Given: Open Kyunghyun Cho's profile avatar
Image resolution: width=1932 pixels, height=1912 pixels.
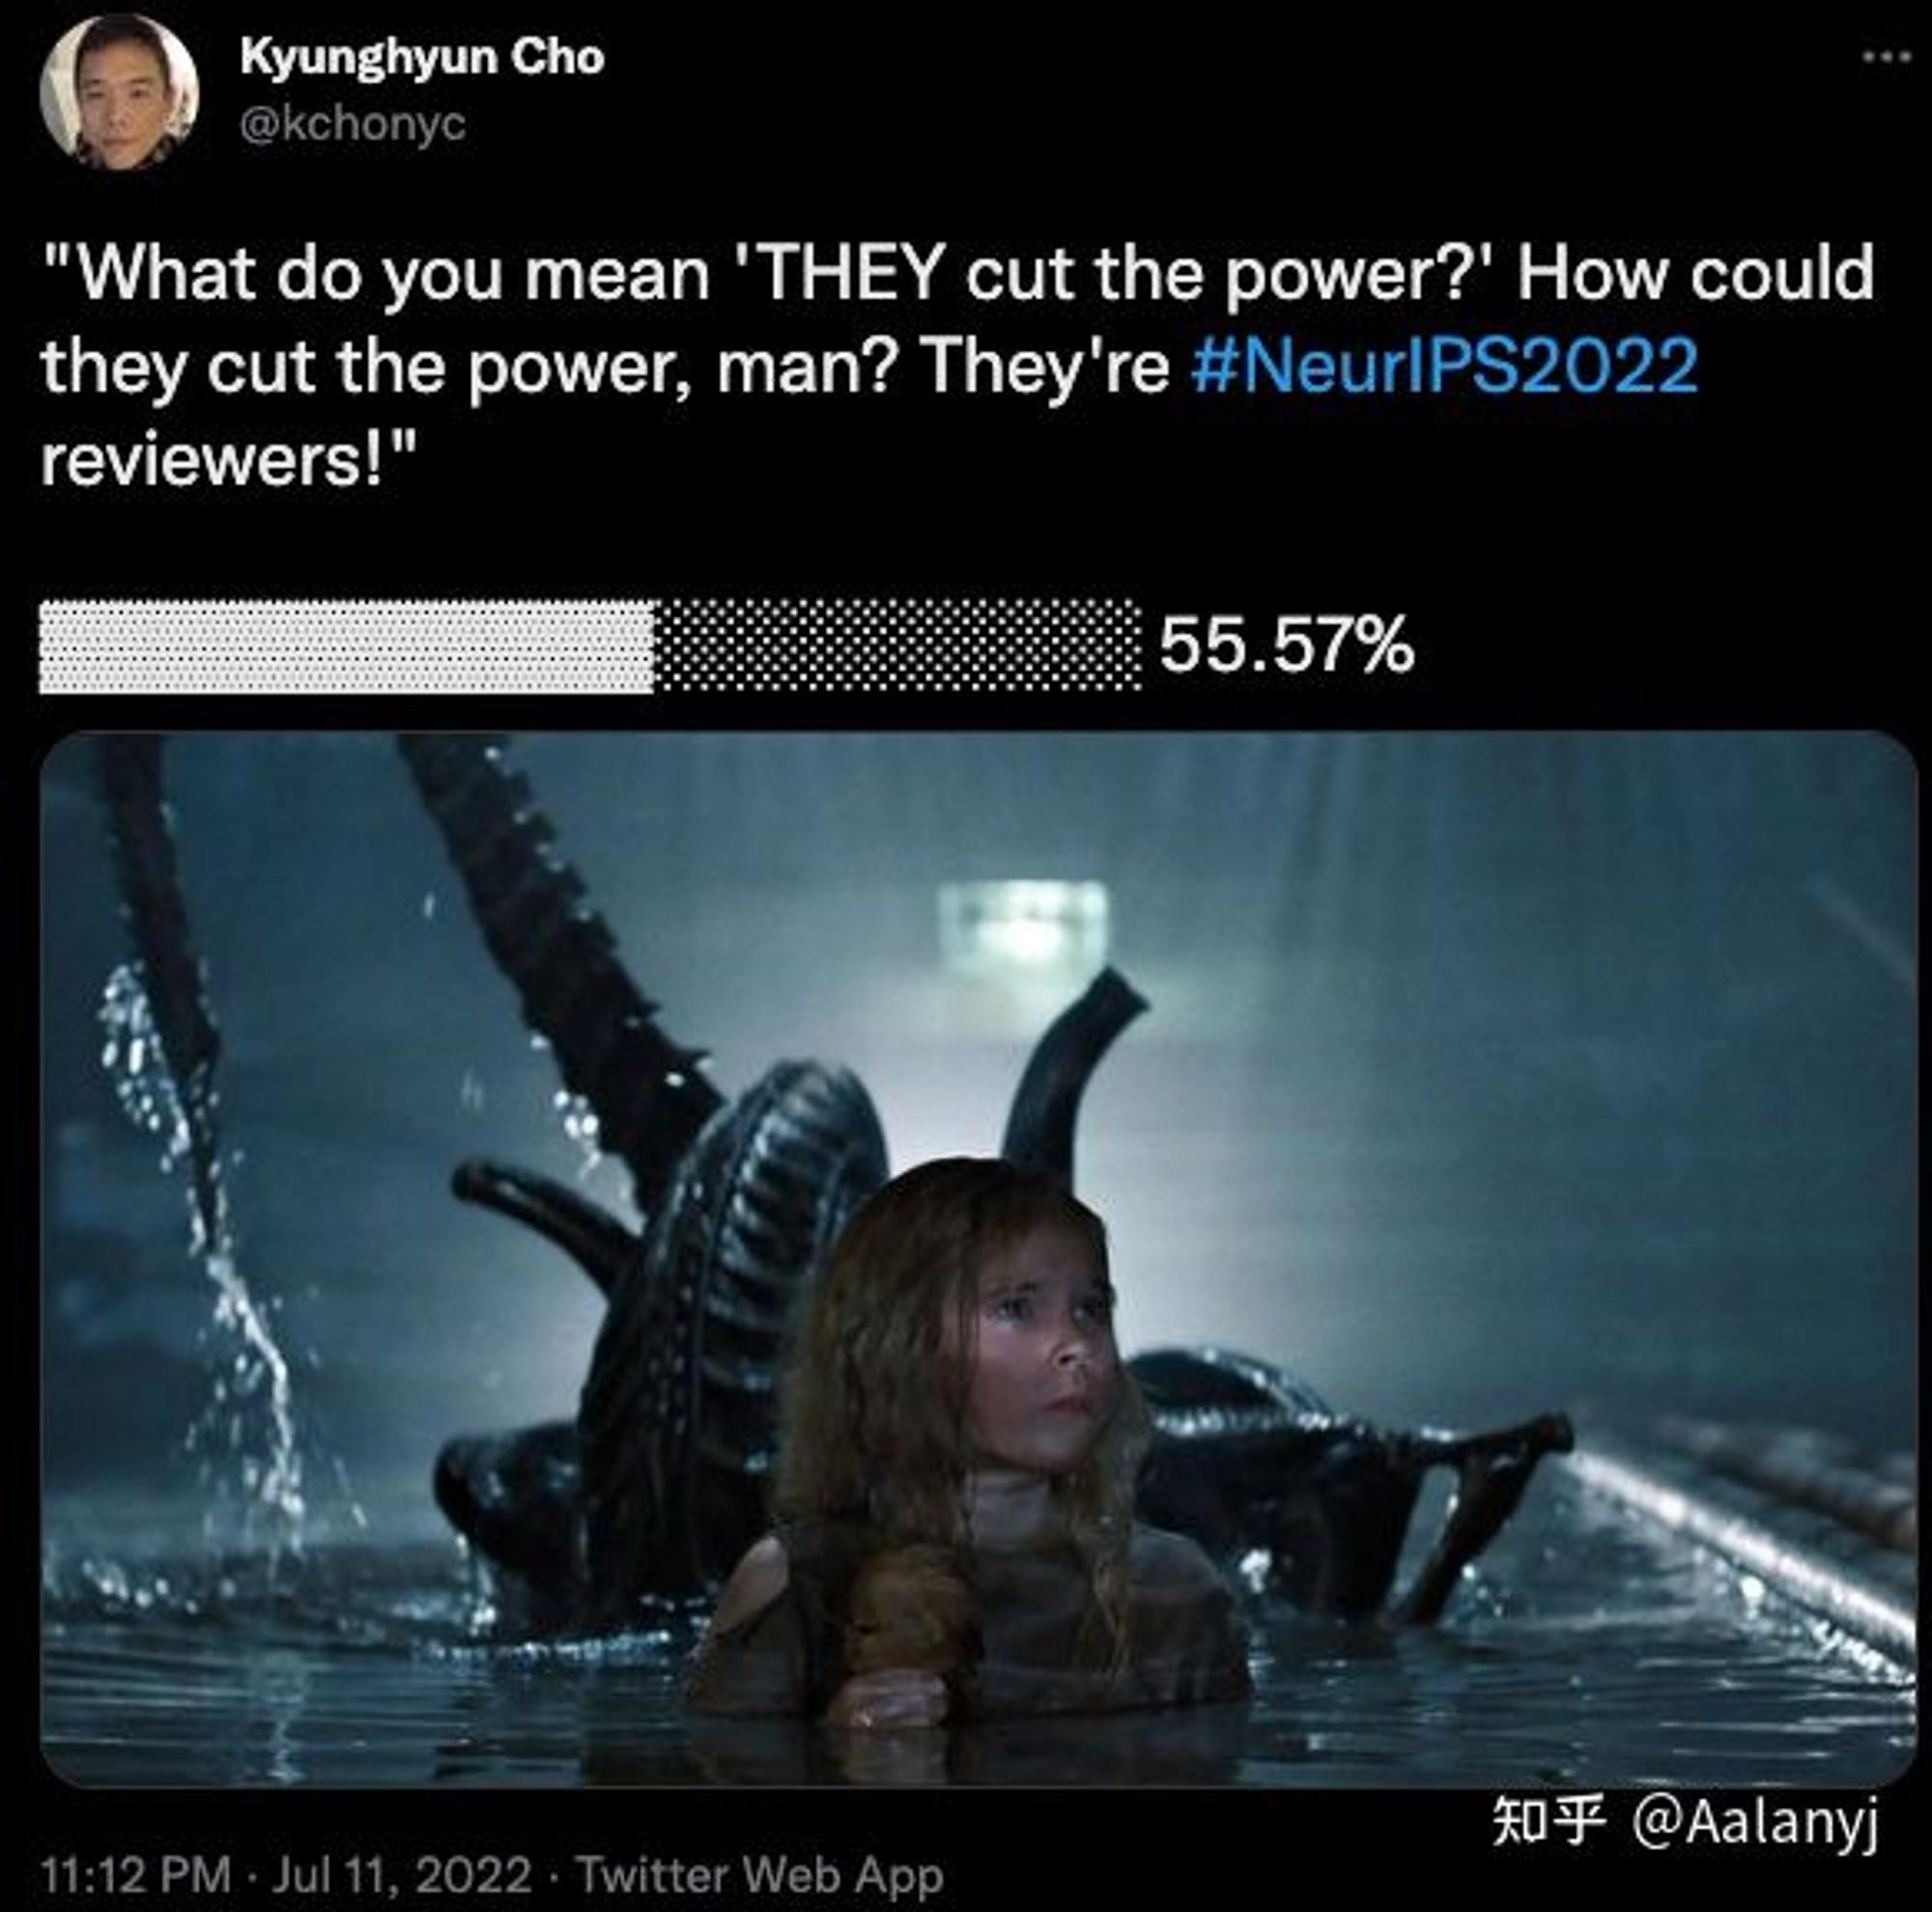Looking at the screenshot, I should [x=118, y=92].
